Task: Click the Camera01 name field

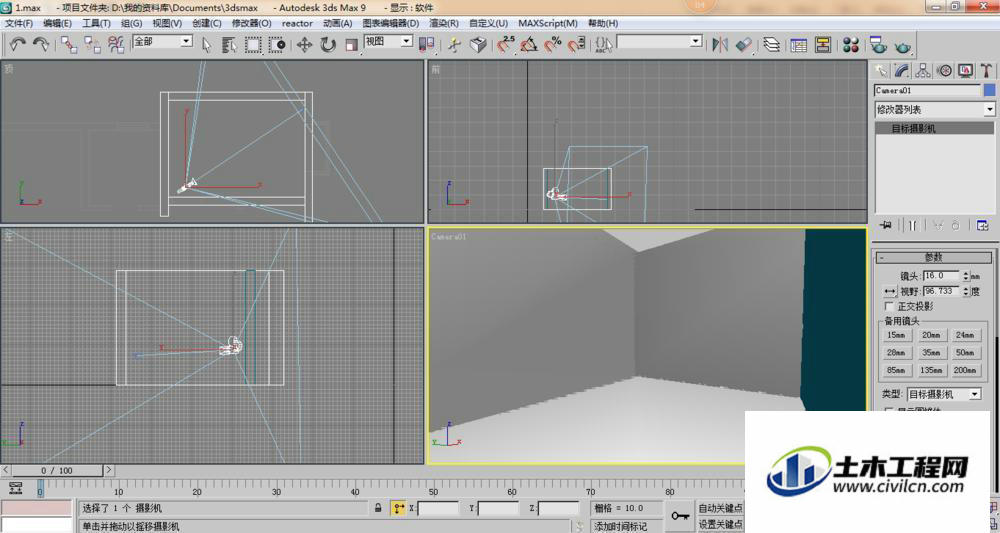Action: [x=927, y=91]
